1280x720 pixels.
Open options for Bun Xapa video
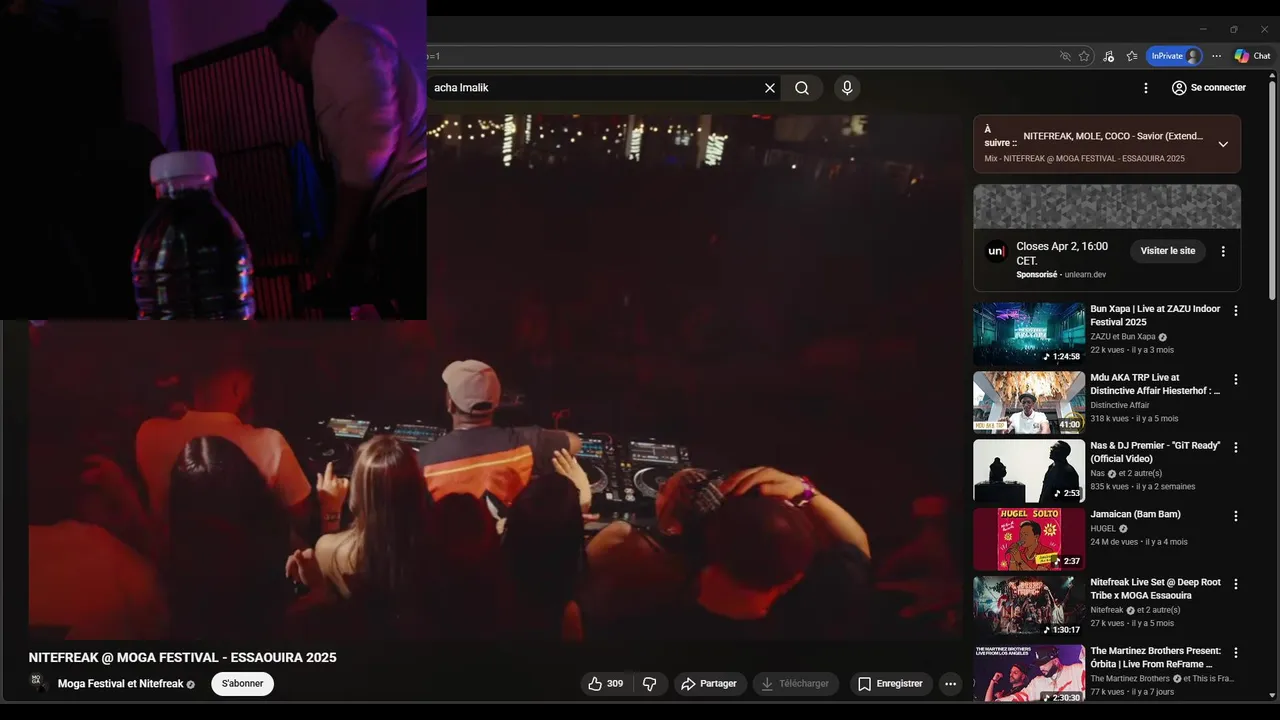[1235, 311]
